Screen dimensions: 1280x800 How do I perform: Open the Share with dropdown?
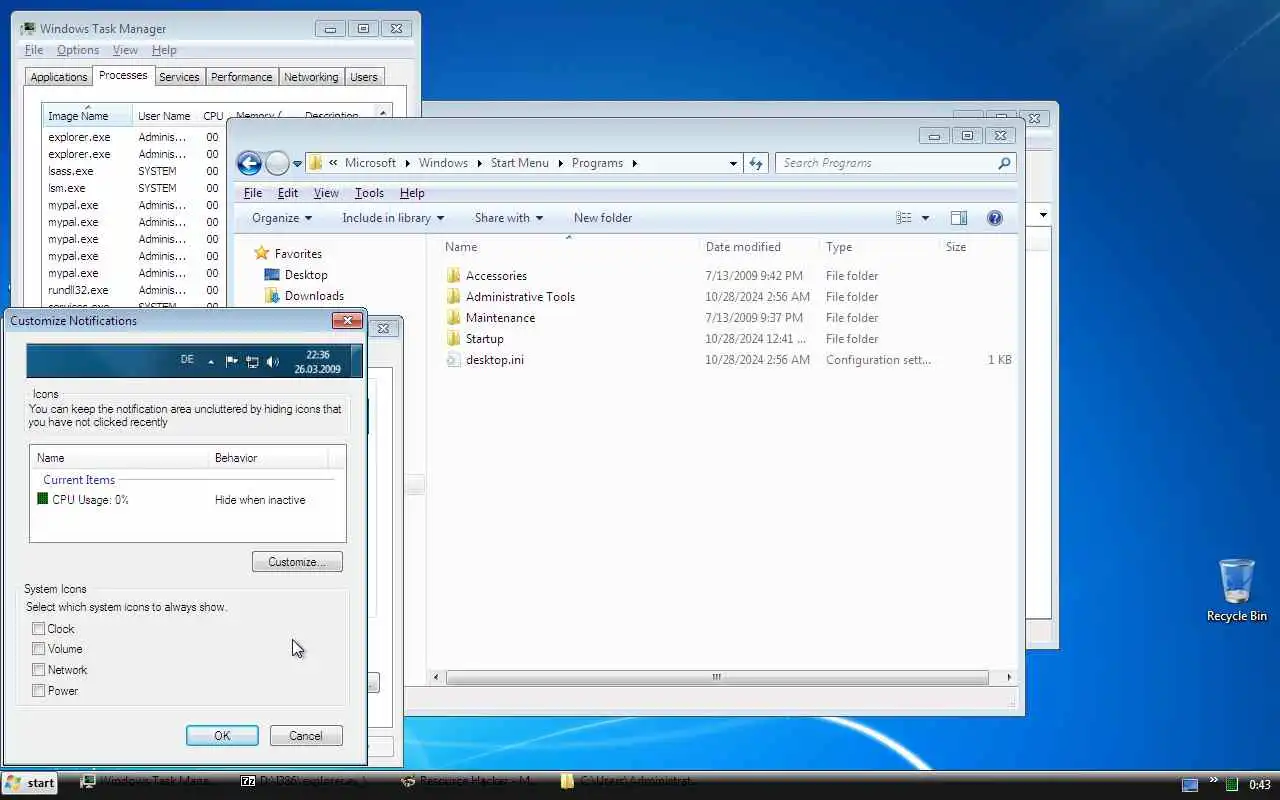[509, 218]
